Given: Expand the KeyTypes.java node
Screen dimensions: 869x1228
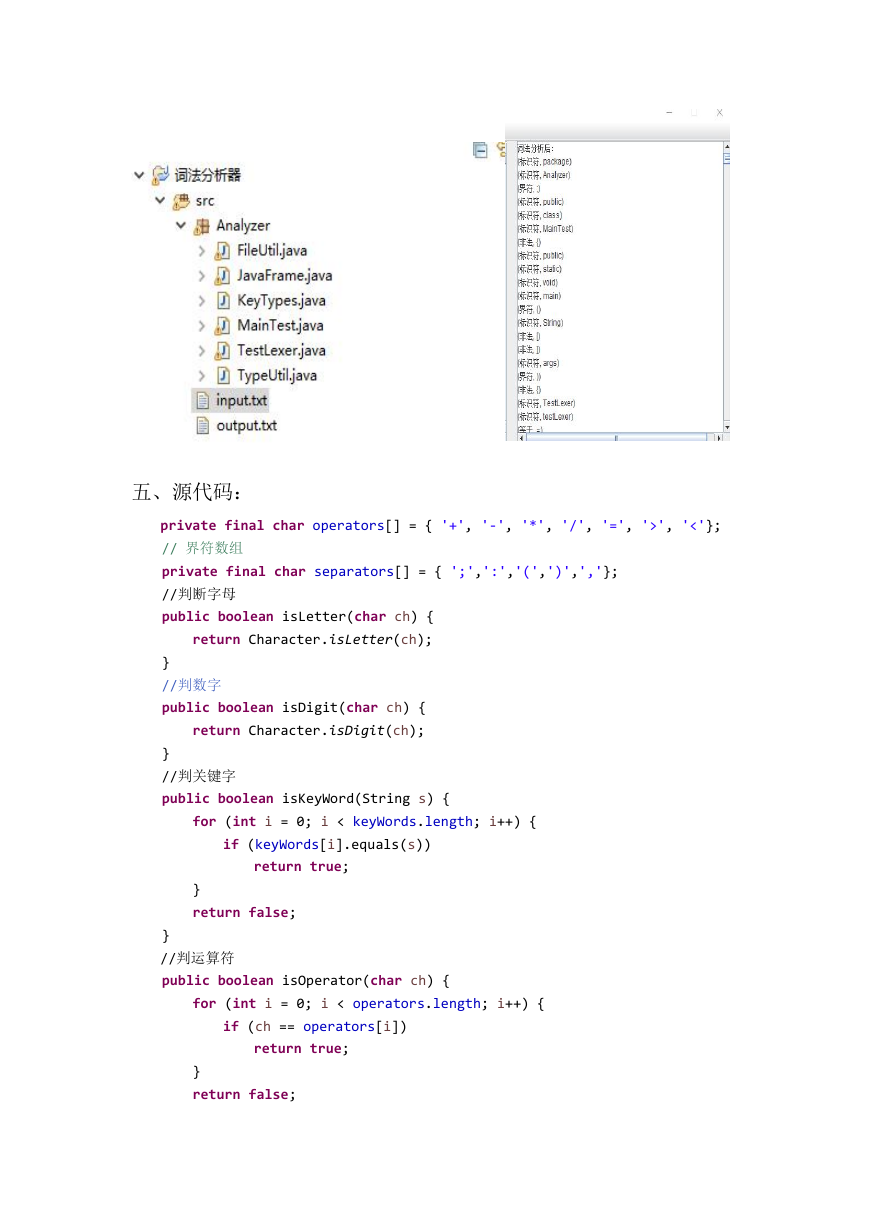Looking at the screenshot, I should click(x=201, y=301).
